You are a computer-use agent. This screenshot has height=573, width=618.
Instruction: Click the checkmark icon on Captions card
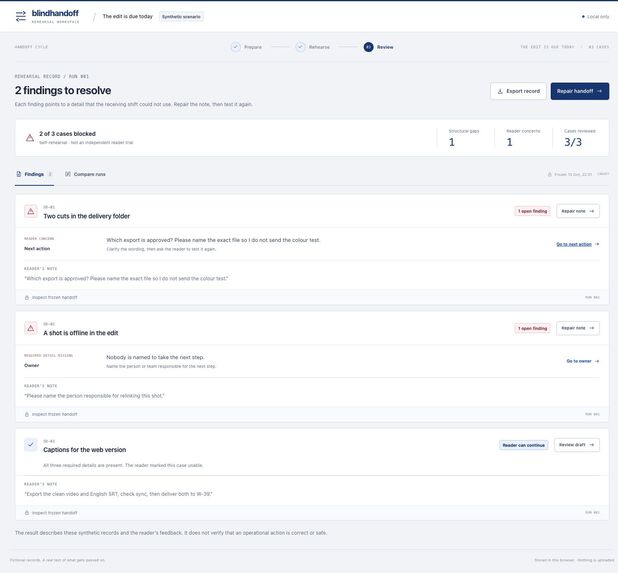[x=31, y=445]
